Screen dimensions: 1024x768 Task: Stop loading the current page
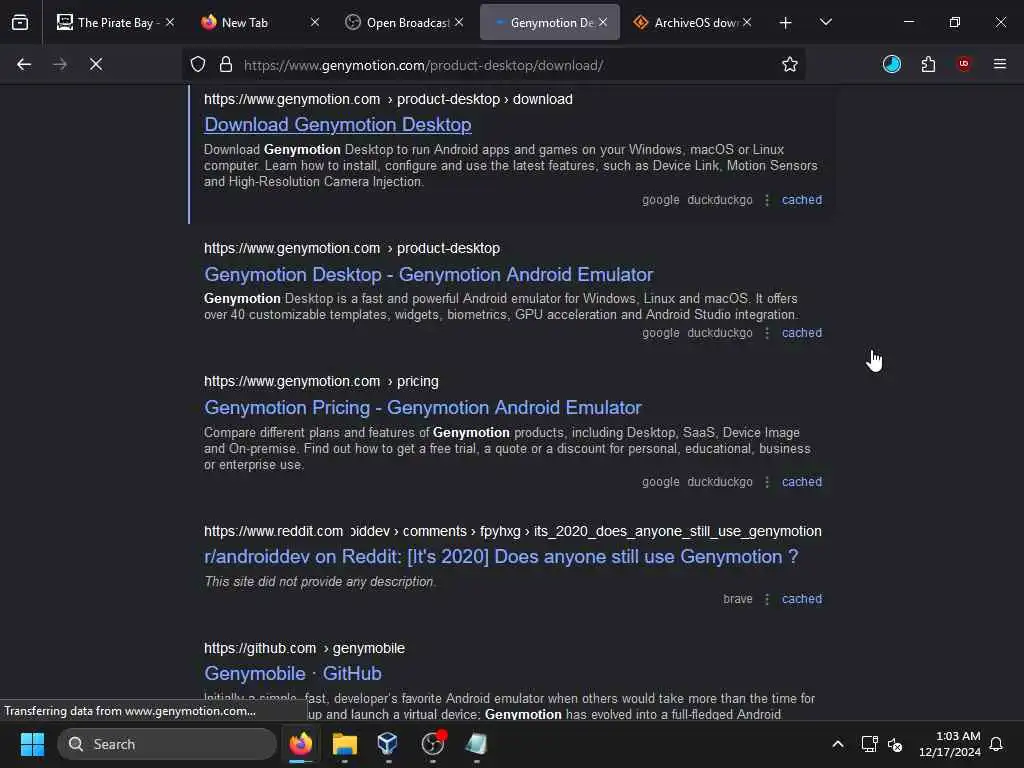96,64
